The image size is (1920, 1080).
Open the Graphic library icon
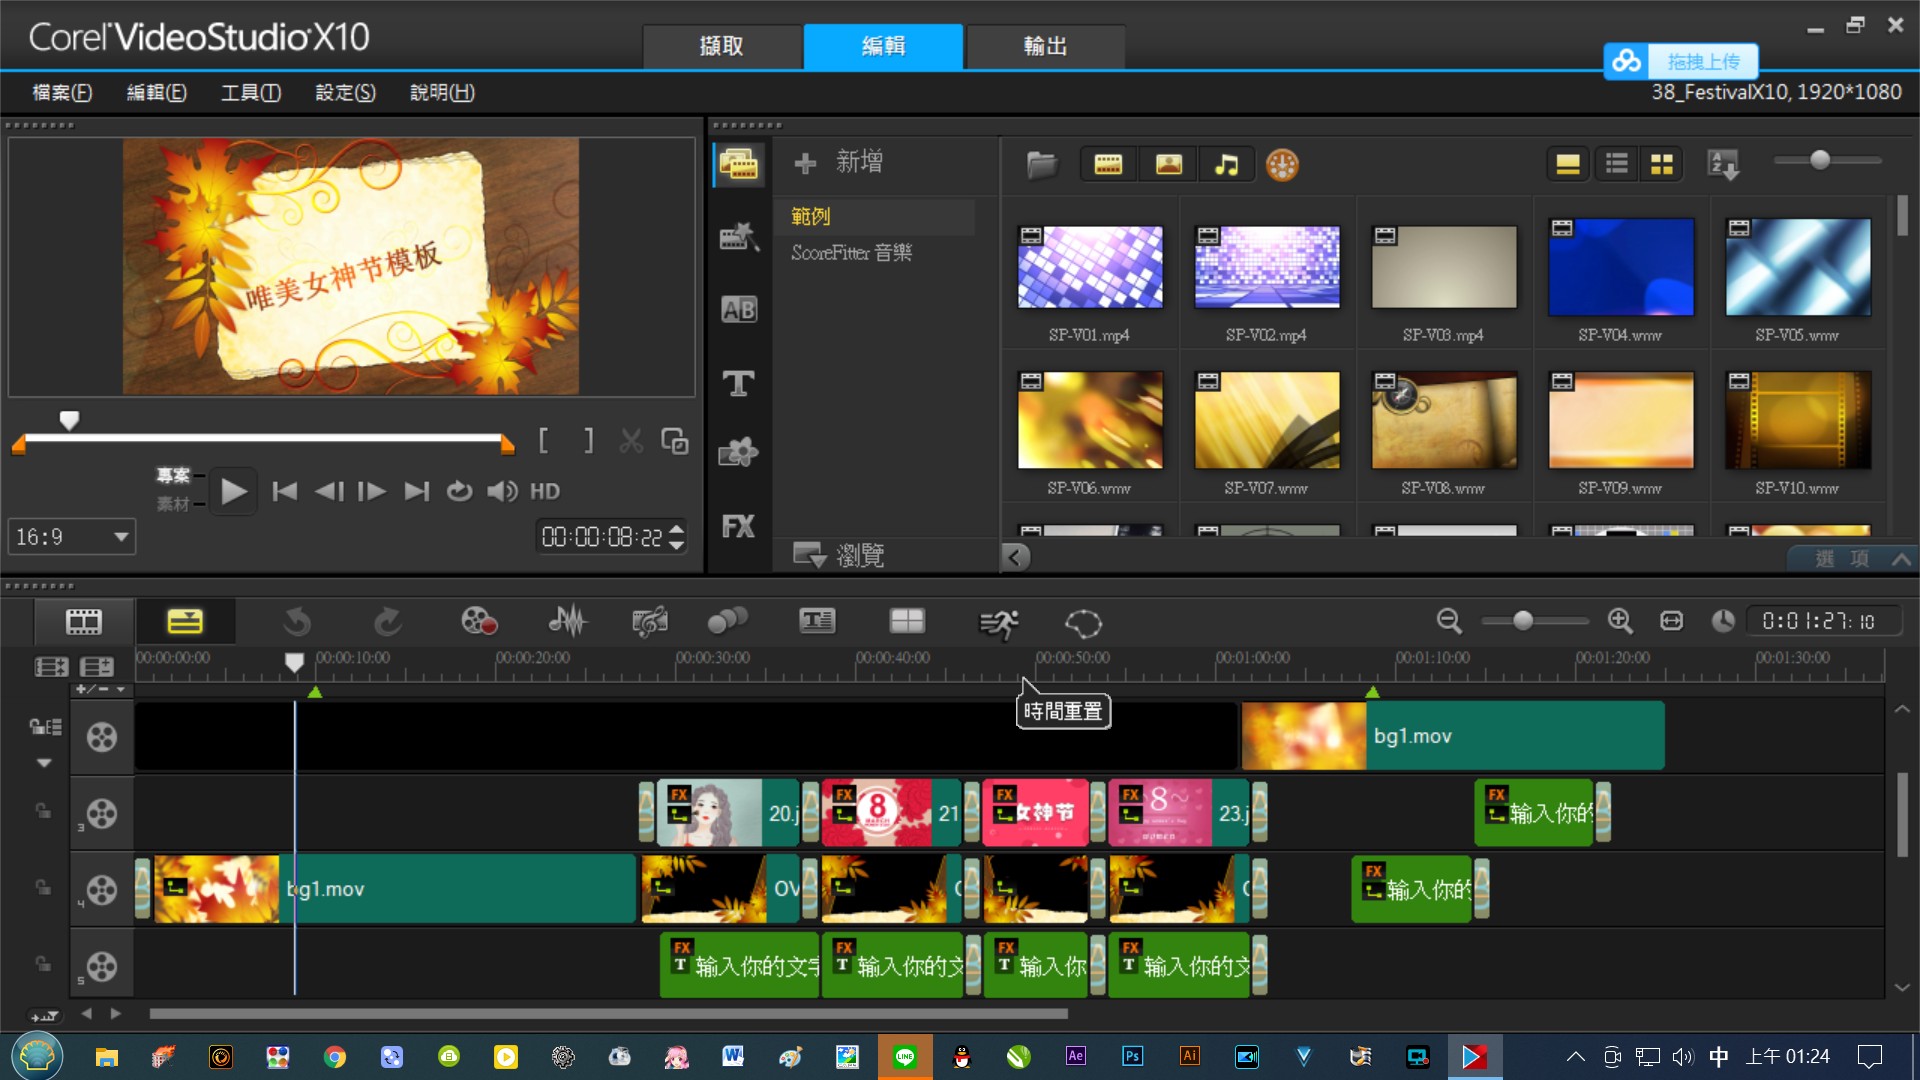pos(738,454)
